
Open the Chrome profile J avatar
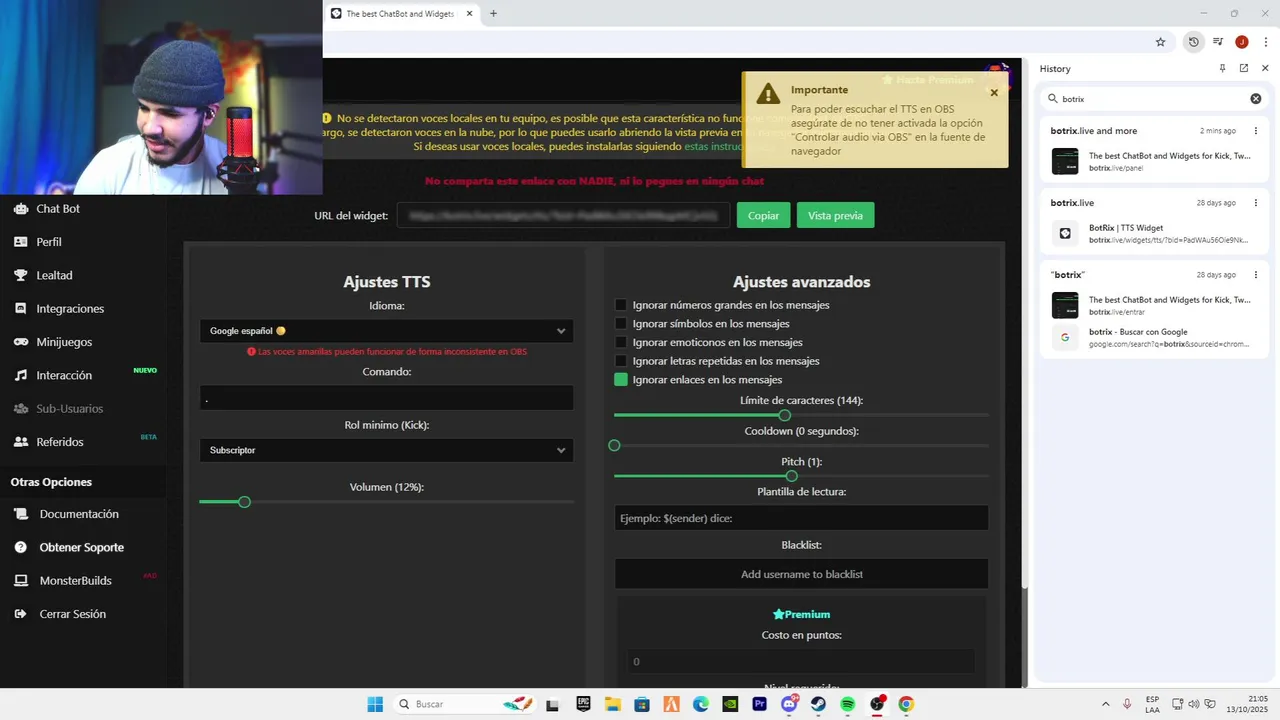point(1242,42)
